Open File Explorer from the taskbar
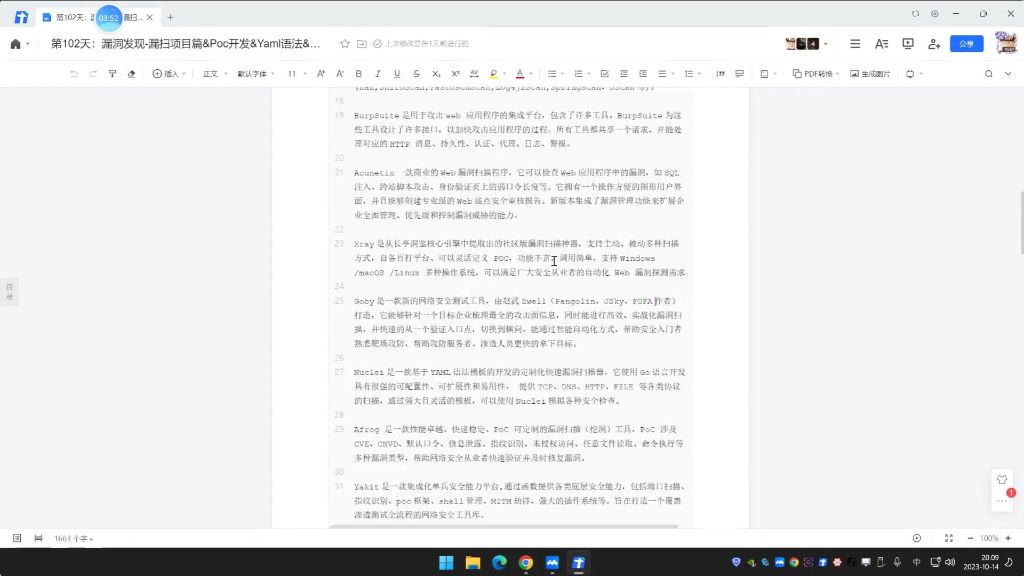This screenshot has height=576, width=1024. tap(473, 562)
